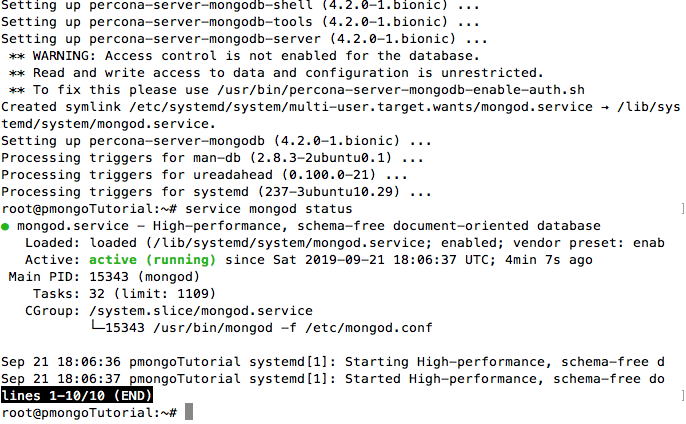Image resolution: width=686 pixels, height=424 pixels.
Task: Click the green status dot beside mongod.service
Action: coord(5,227)
